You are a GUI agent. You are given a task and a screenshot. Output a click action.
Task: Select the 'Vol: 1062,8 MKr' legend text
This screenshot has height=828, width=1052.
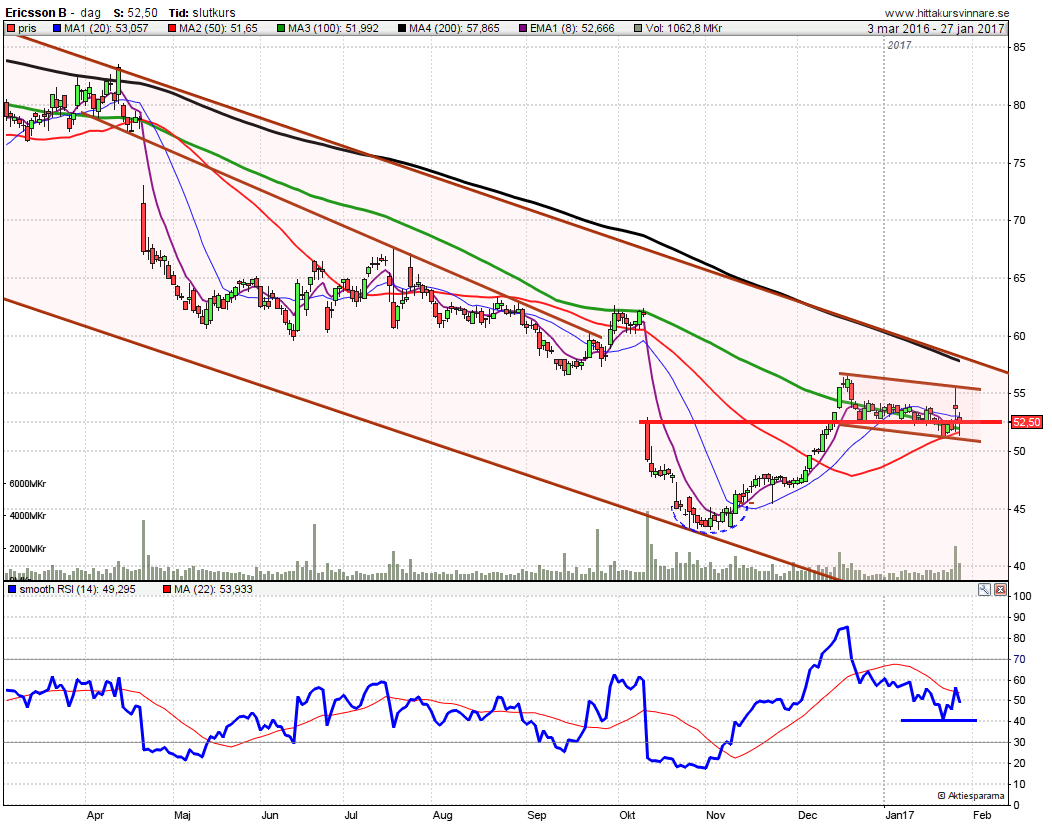pyautogui.click(x=684, y=28)
